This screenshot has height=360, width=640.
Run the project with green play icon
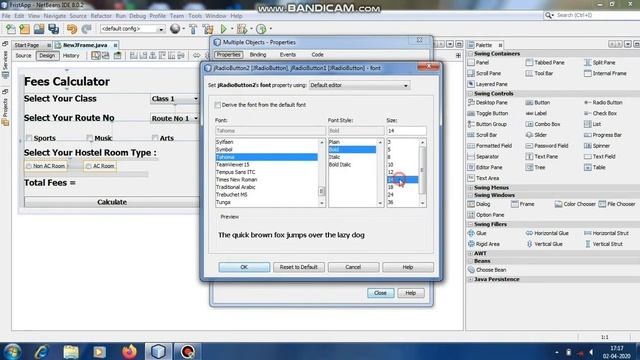click(x=224, y=29)
